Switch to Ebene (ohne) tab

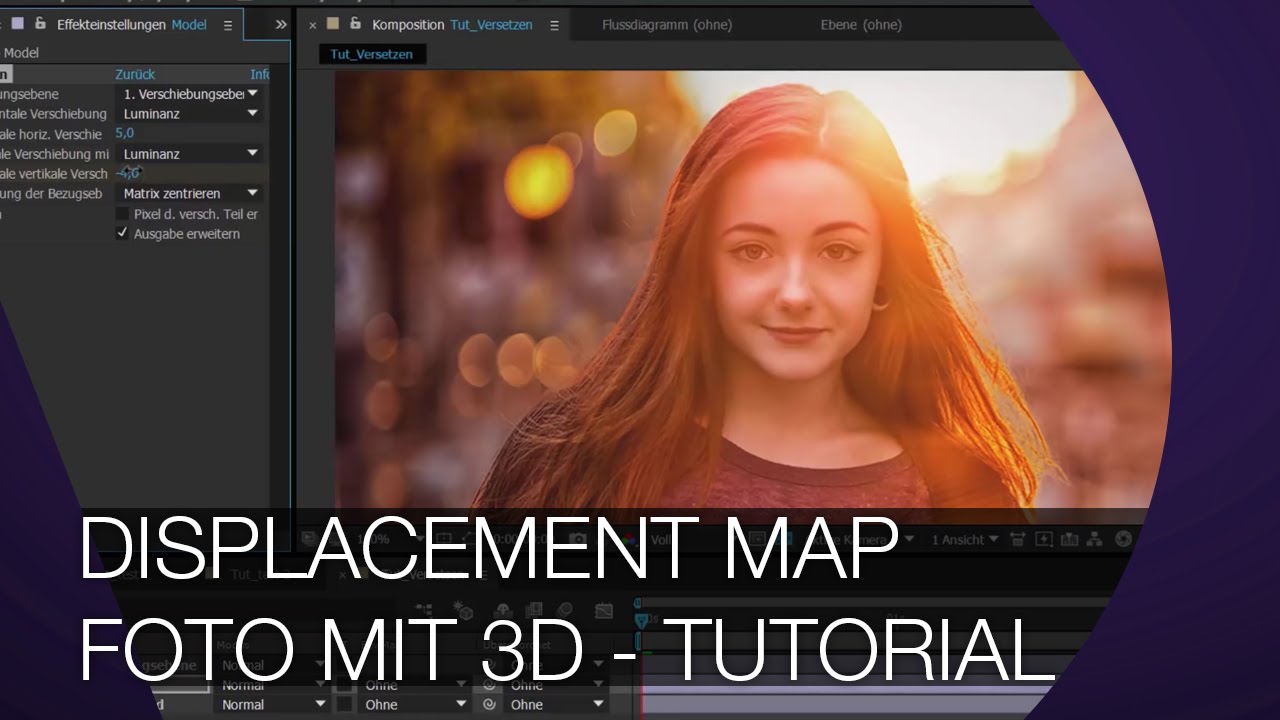tap(861, 25)
